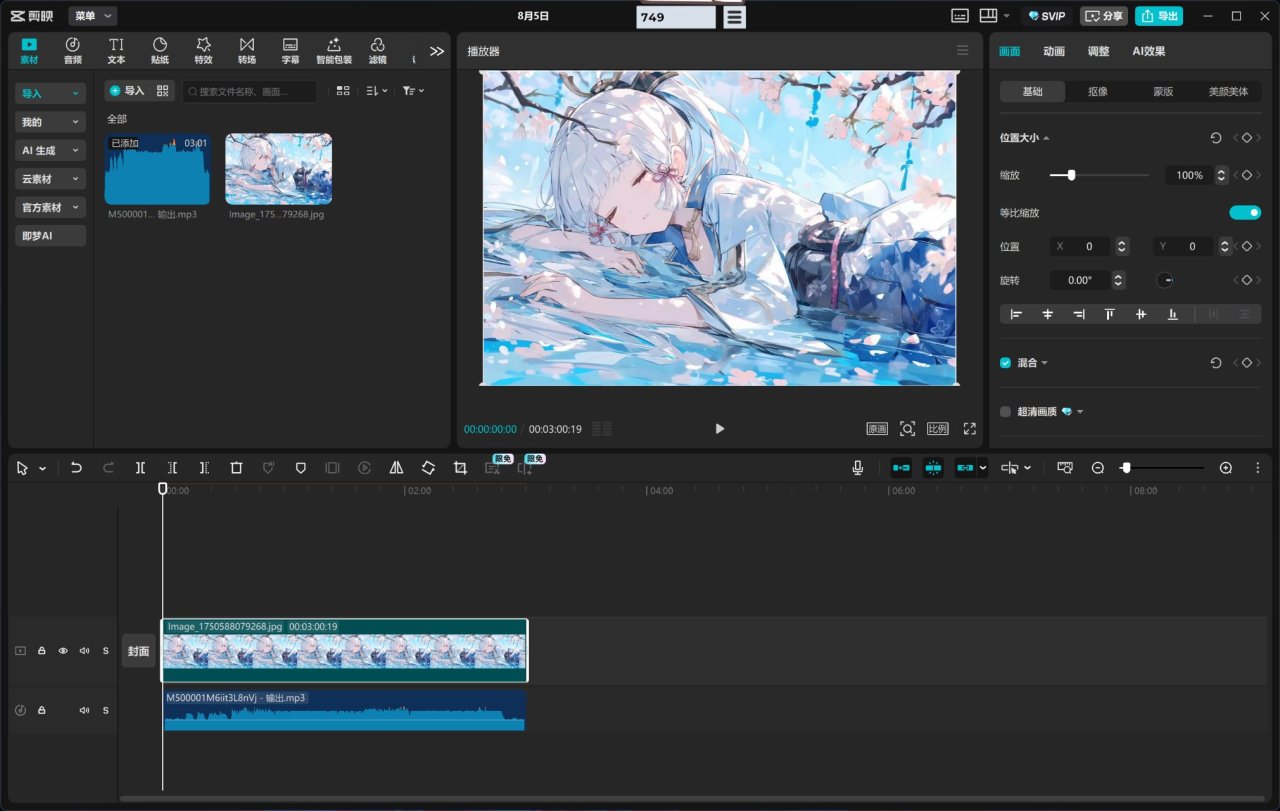Screen dimensions: 1280x811
Task: Click the microphone record voiceover icon
Action: point(858,467)
